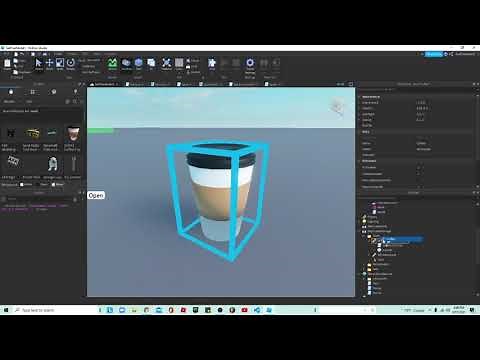Switch to Toolbox Recent tab
480x360 pixels.
pyautogui.click(x=54, y=92)
